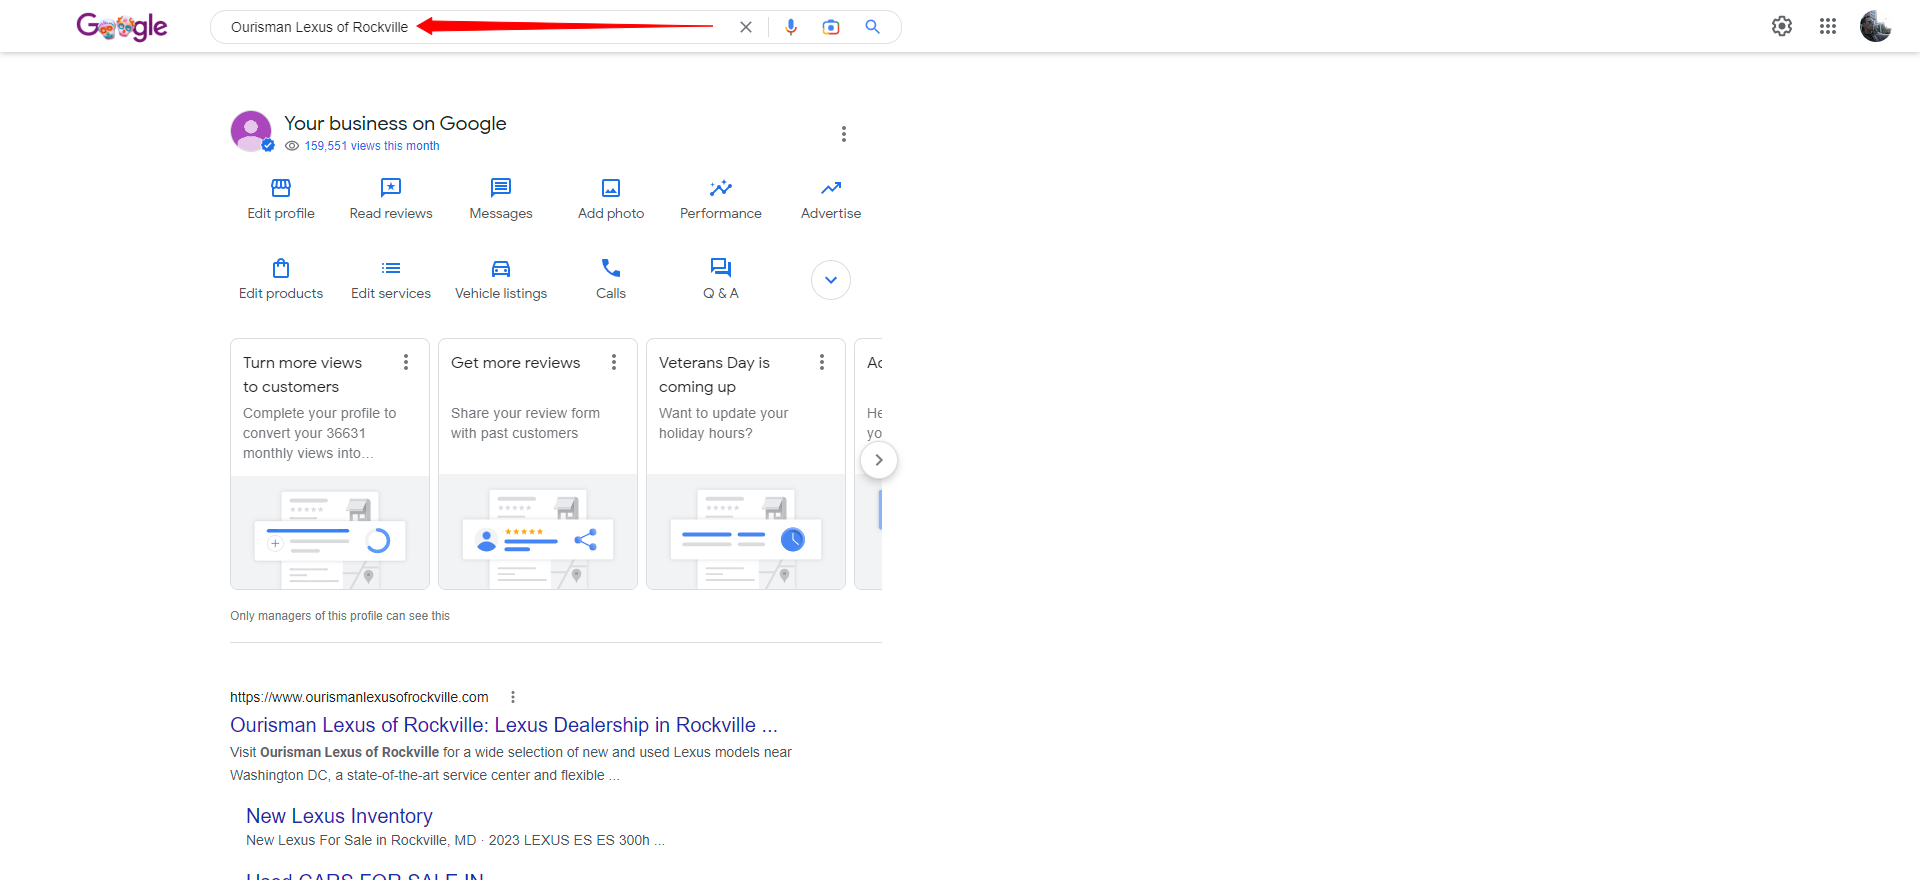Open Get more reviews card
This screenshot has width=1920, height=880.
[x=538, y=464]
